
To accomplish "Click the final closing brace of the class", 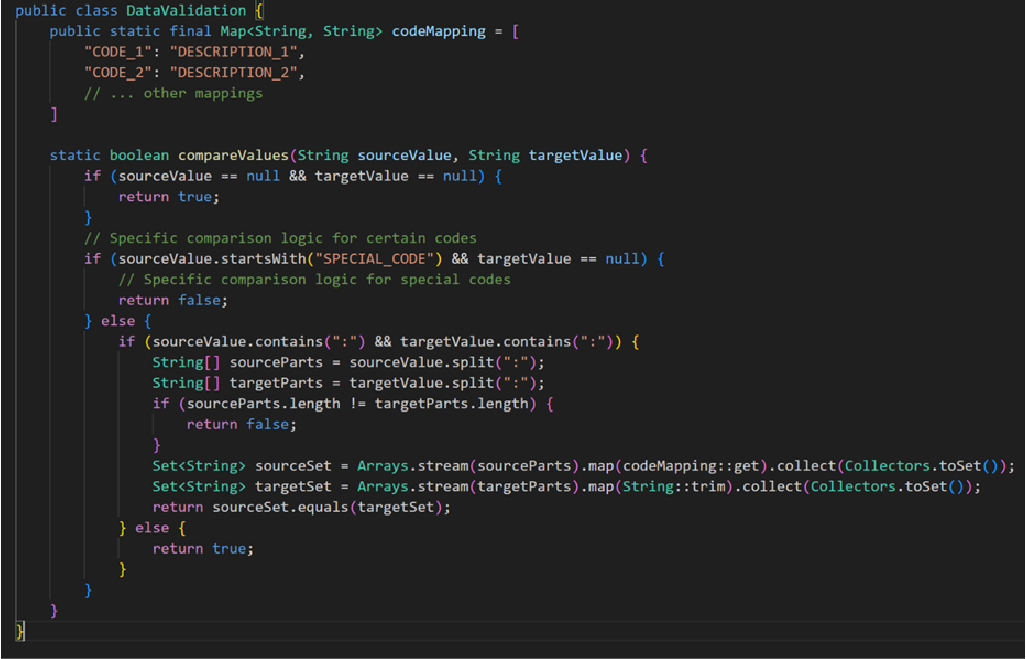I will pyautogui.click(x=20, y=631).
